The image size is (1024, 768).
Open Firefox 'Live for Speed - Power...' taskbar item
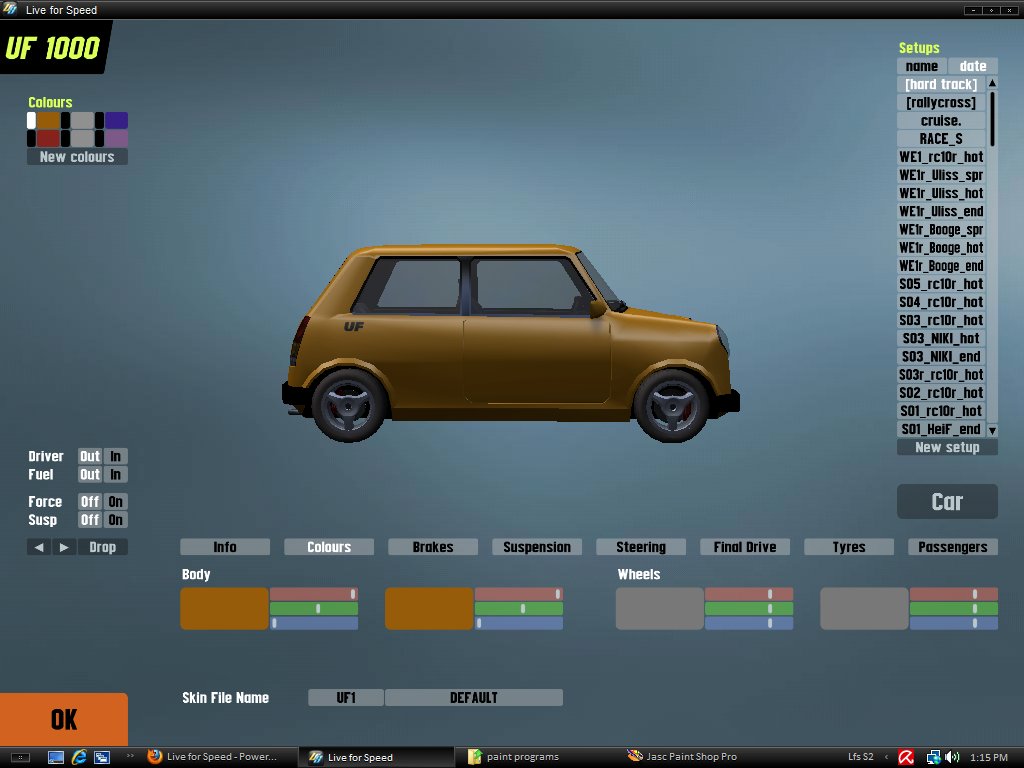coord(213,756)
